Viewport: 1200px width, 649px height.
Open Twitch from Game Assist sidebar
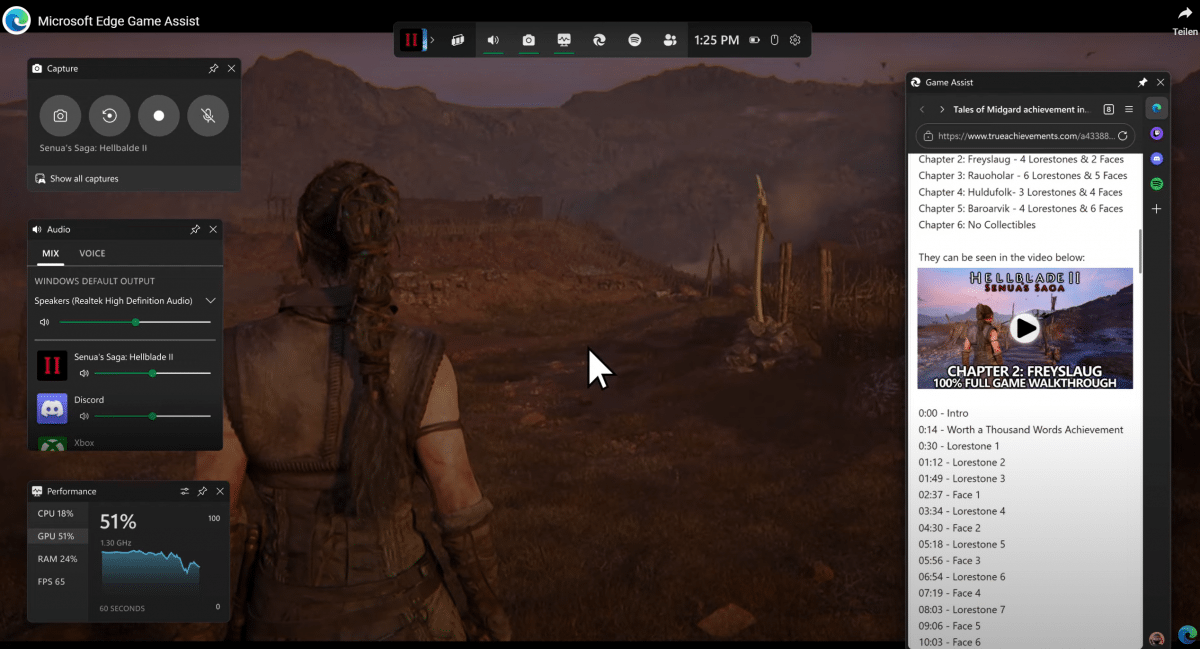(1157, 133)
